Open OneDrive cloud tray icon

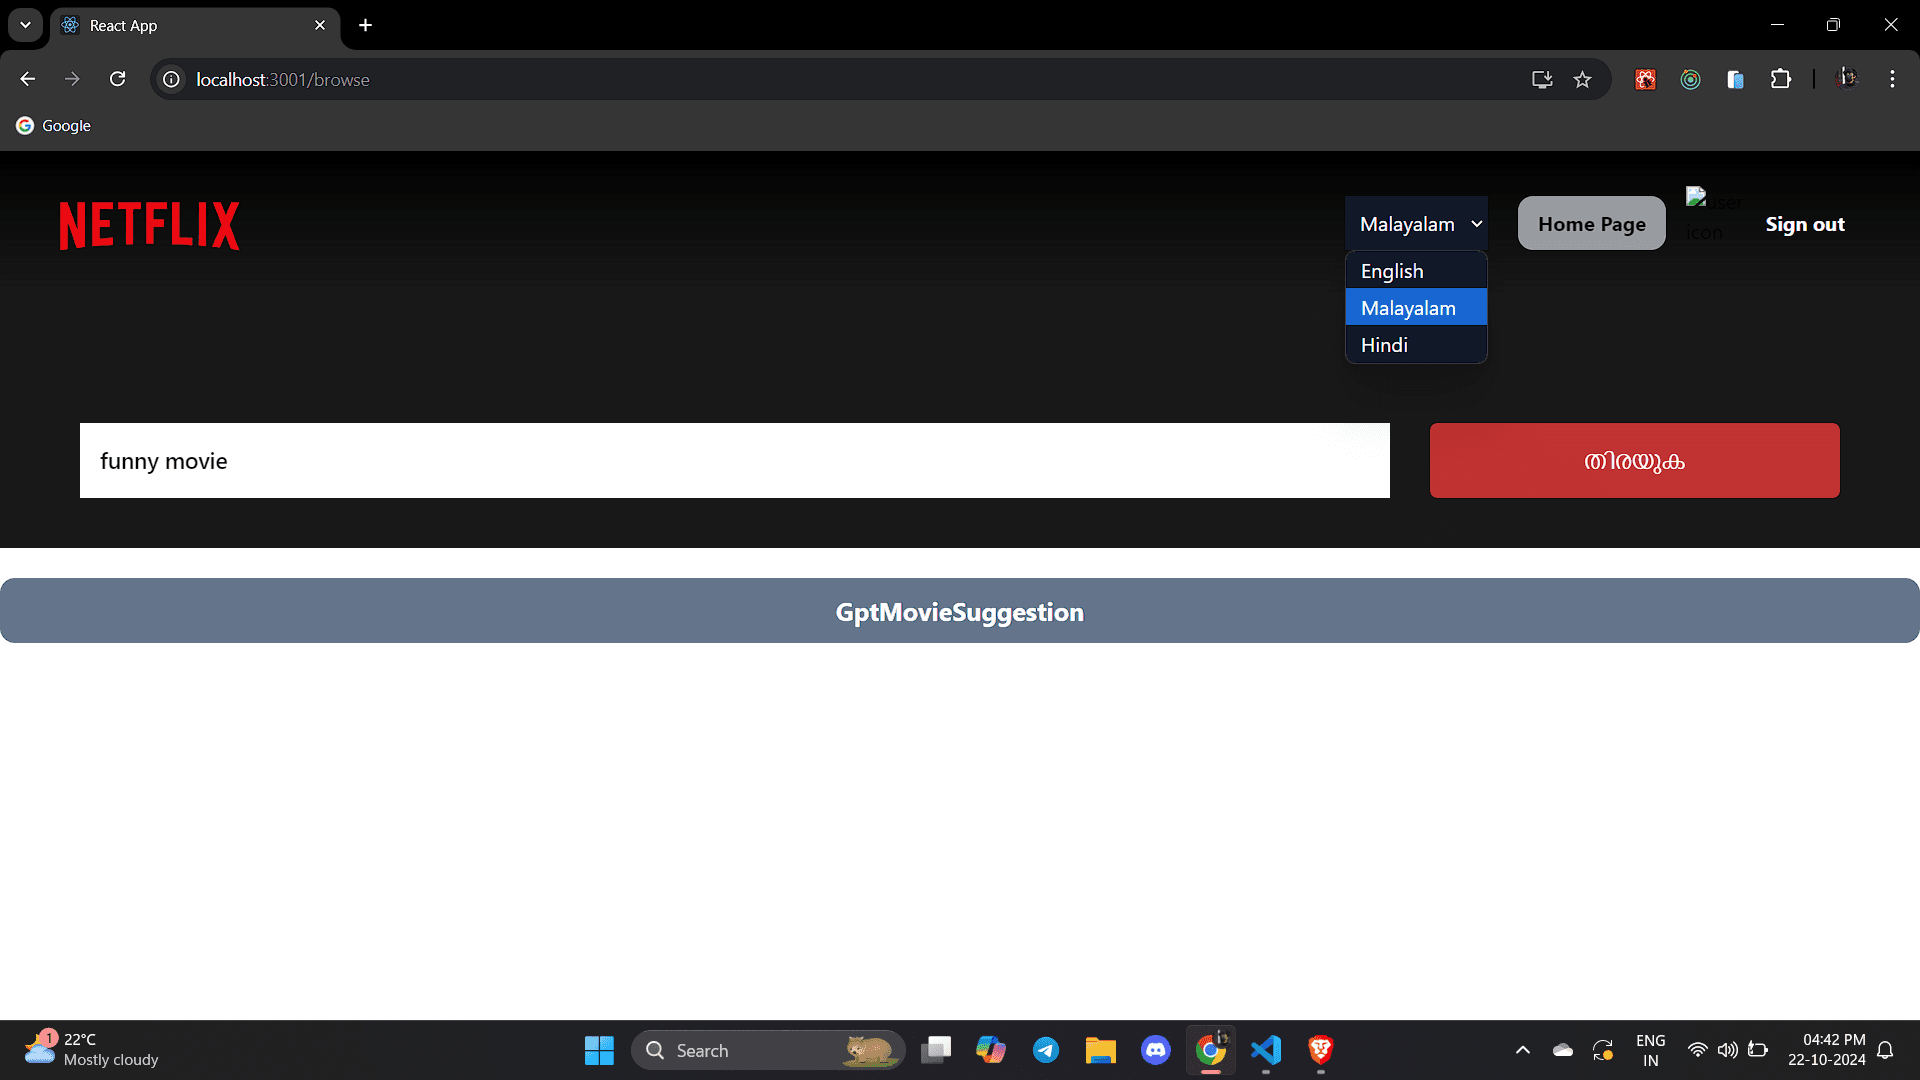(1563, 1050)
